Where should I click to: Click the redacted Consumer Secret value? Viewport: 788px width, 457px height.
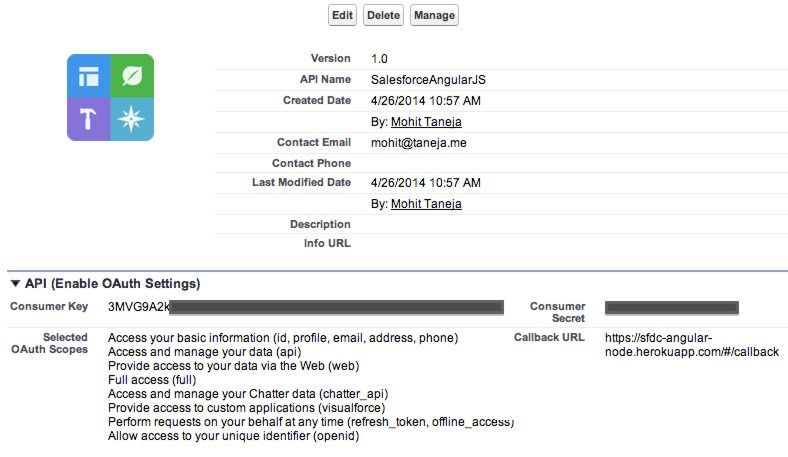click(x=672, y=307)
